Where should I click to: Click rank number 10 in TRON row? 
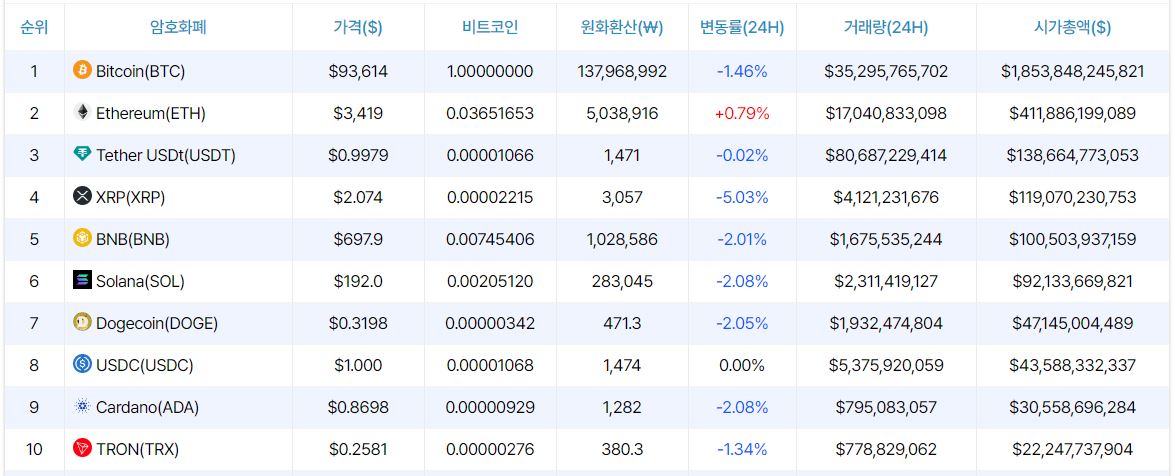[x=34, y=449]
